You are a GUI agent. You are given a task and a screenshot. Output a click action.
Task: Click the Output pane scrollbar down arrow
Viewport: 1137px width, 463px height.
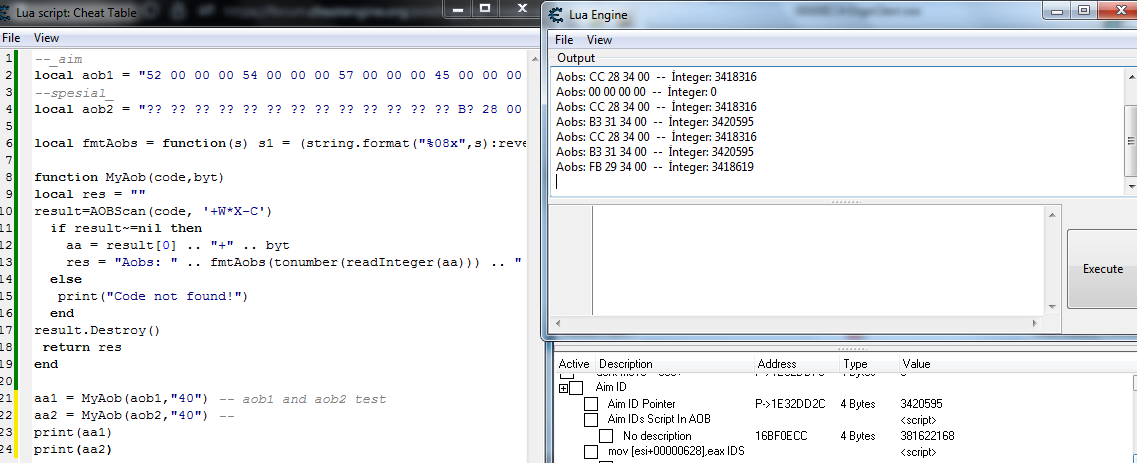1130,188
